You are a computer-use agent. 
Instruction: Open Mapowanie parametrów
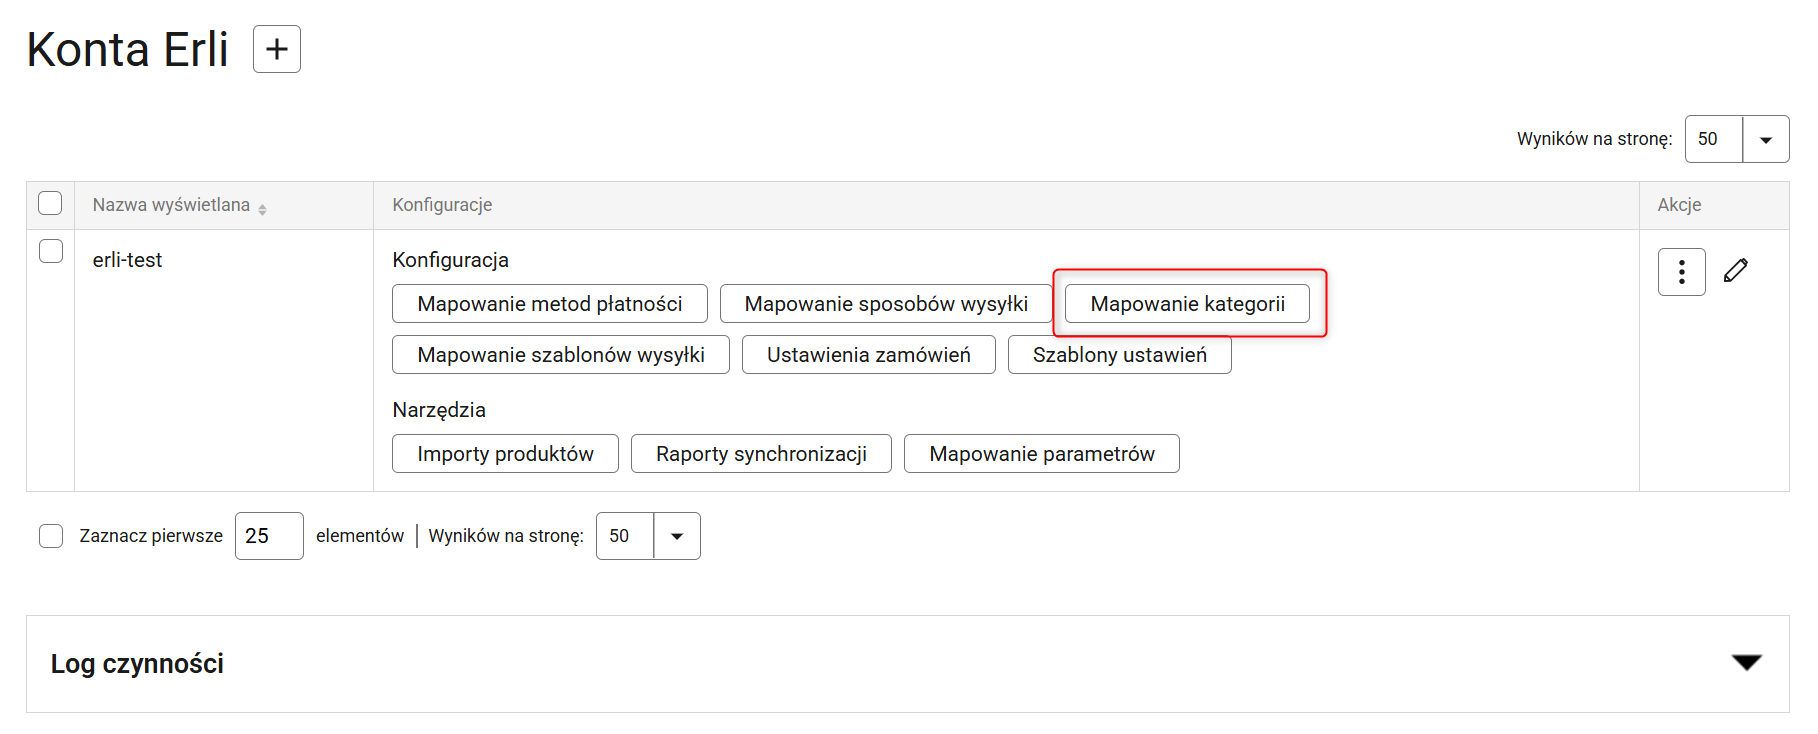(x=1042, y=454)
